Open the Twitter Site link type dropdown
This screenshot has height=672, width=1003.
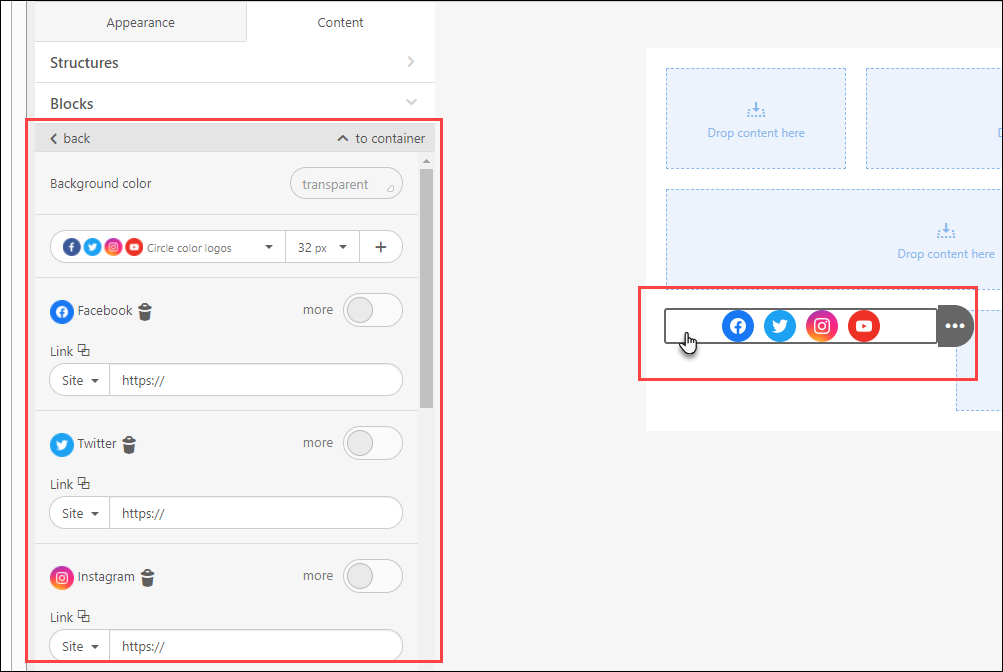tap(80, 513)
